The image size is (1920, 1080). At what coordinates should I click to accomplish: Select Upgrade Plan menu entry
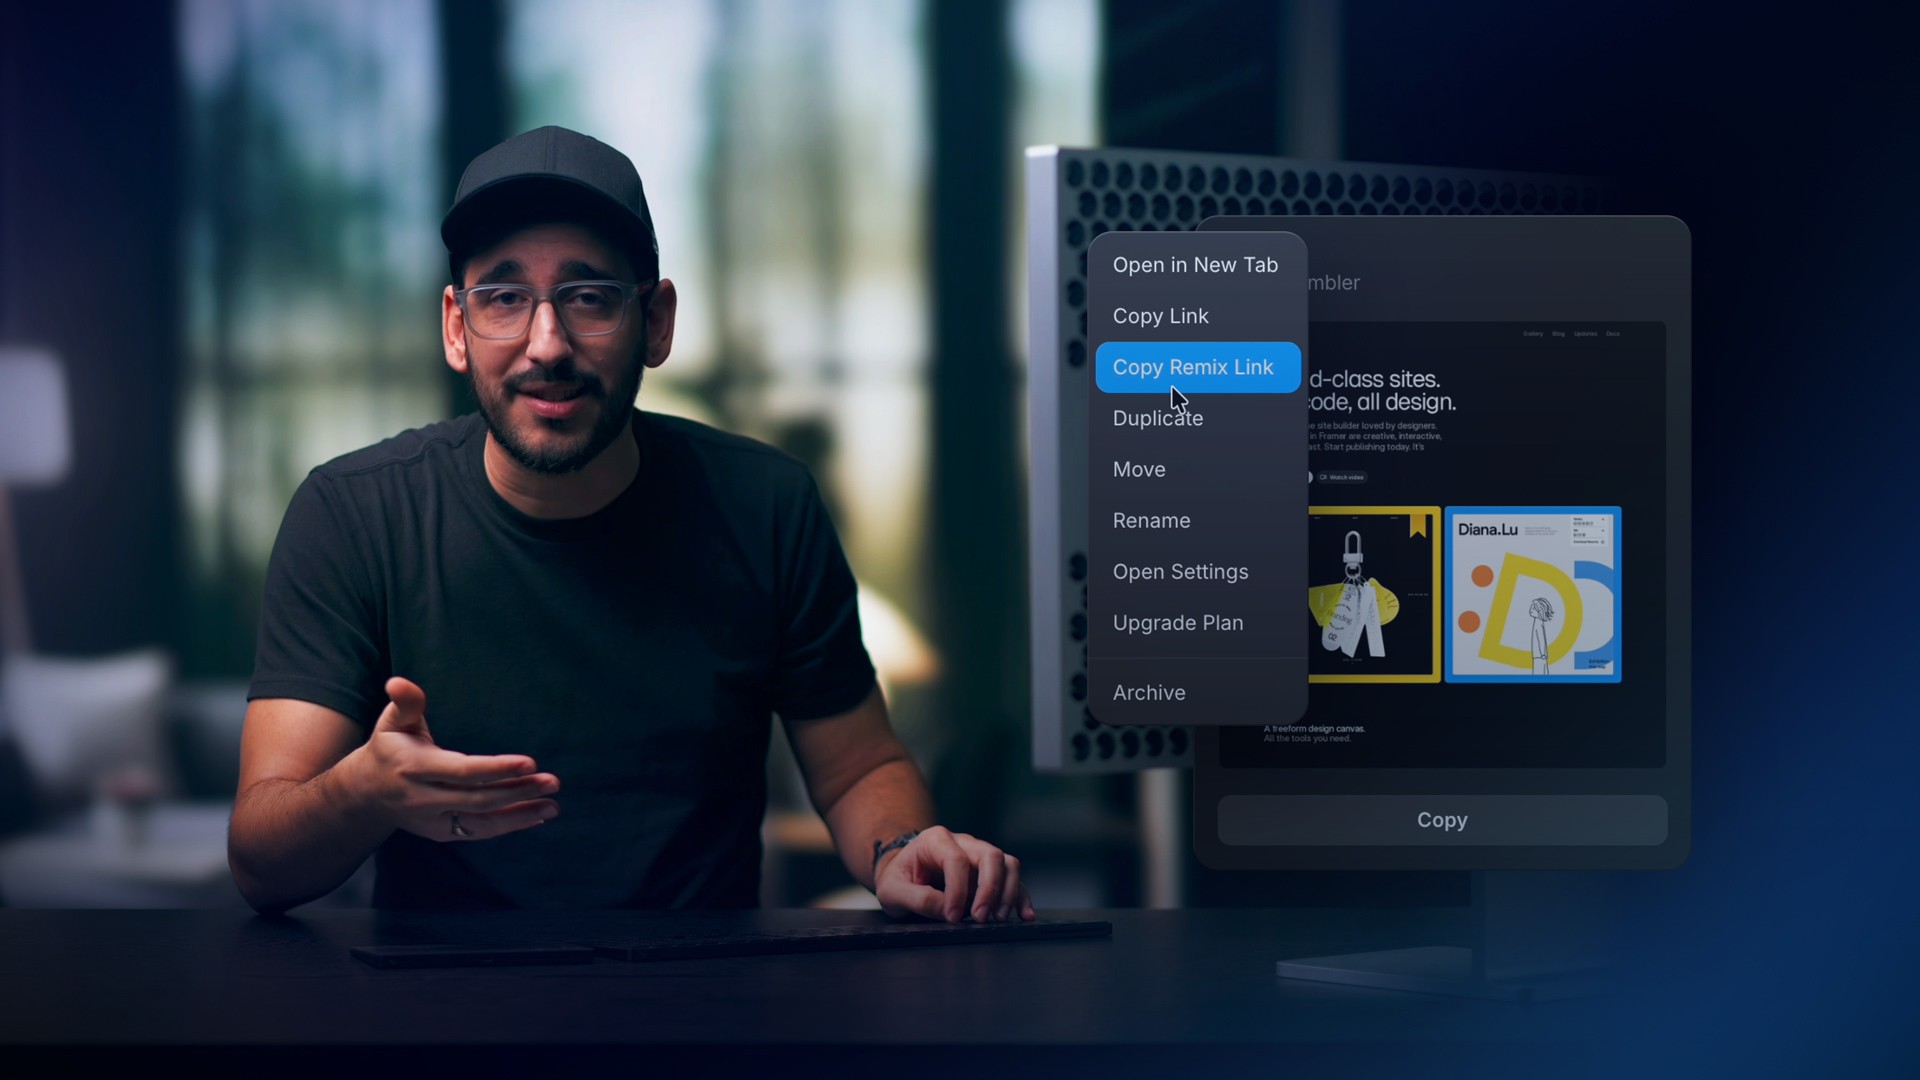tap(1177, 622)
